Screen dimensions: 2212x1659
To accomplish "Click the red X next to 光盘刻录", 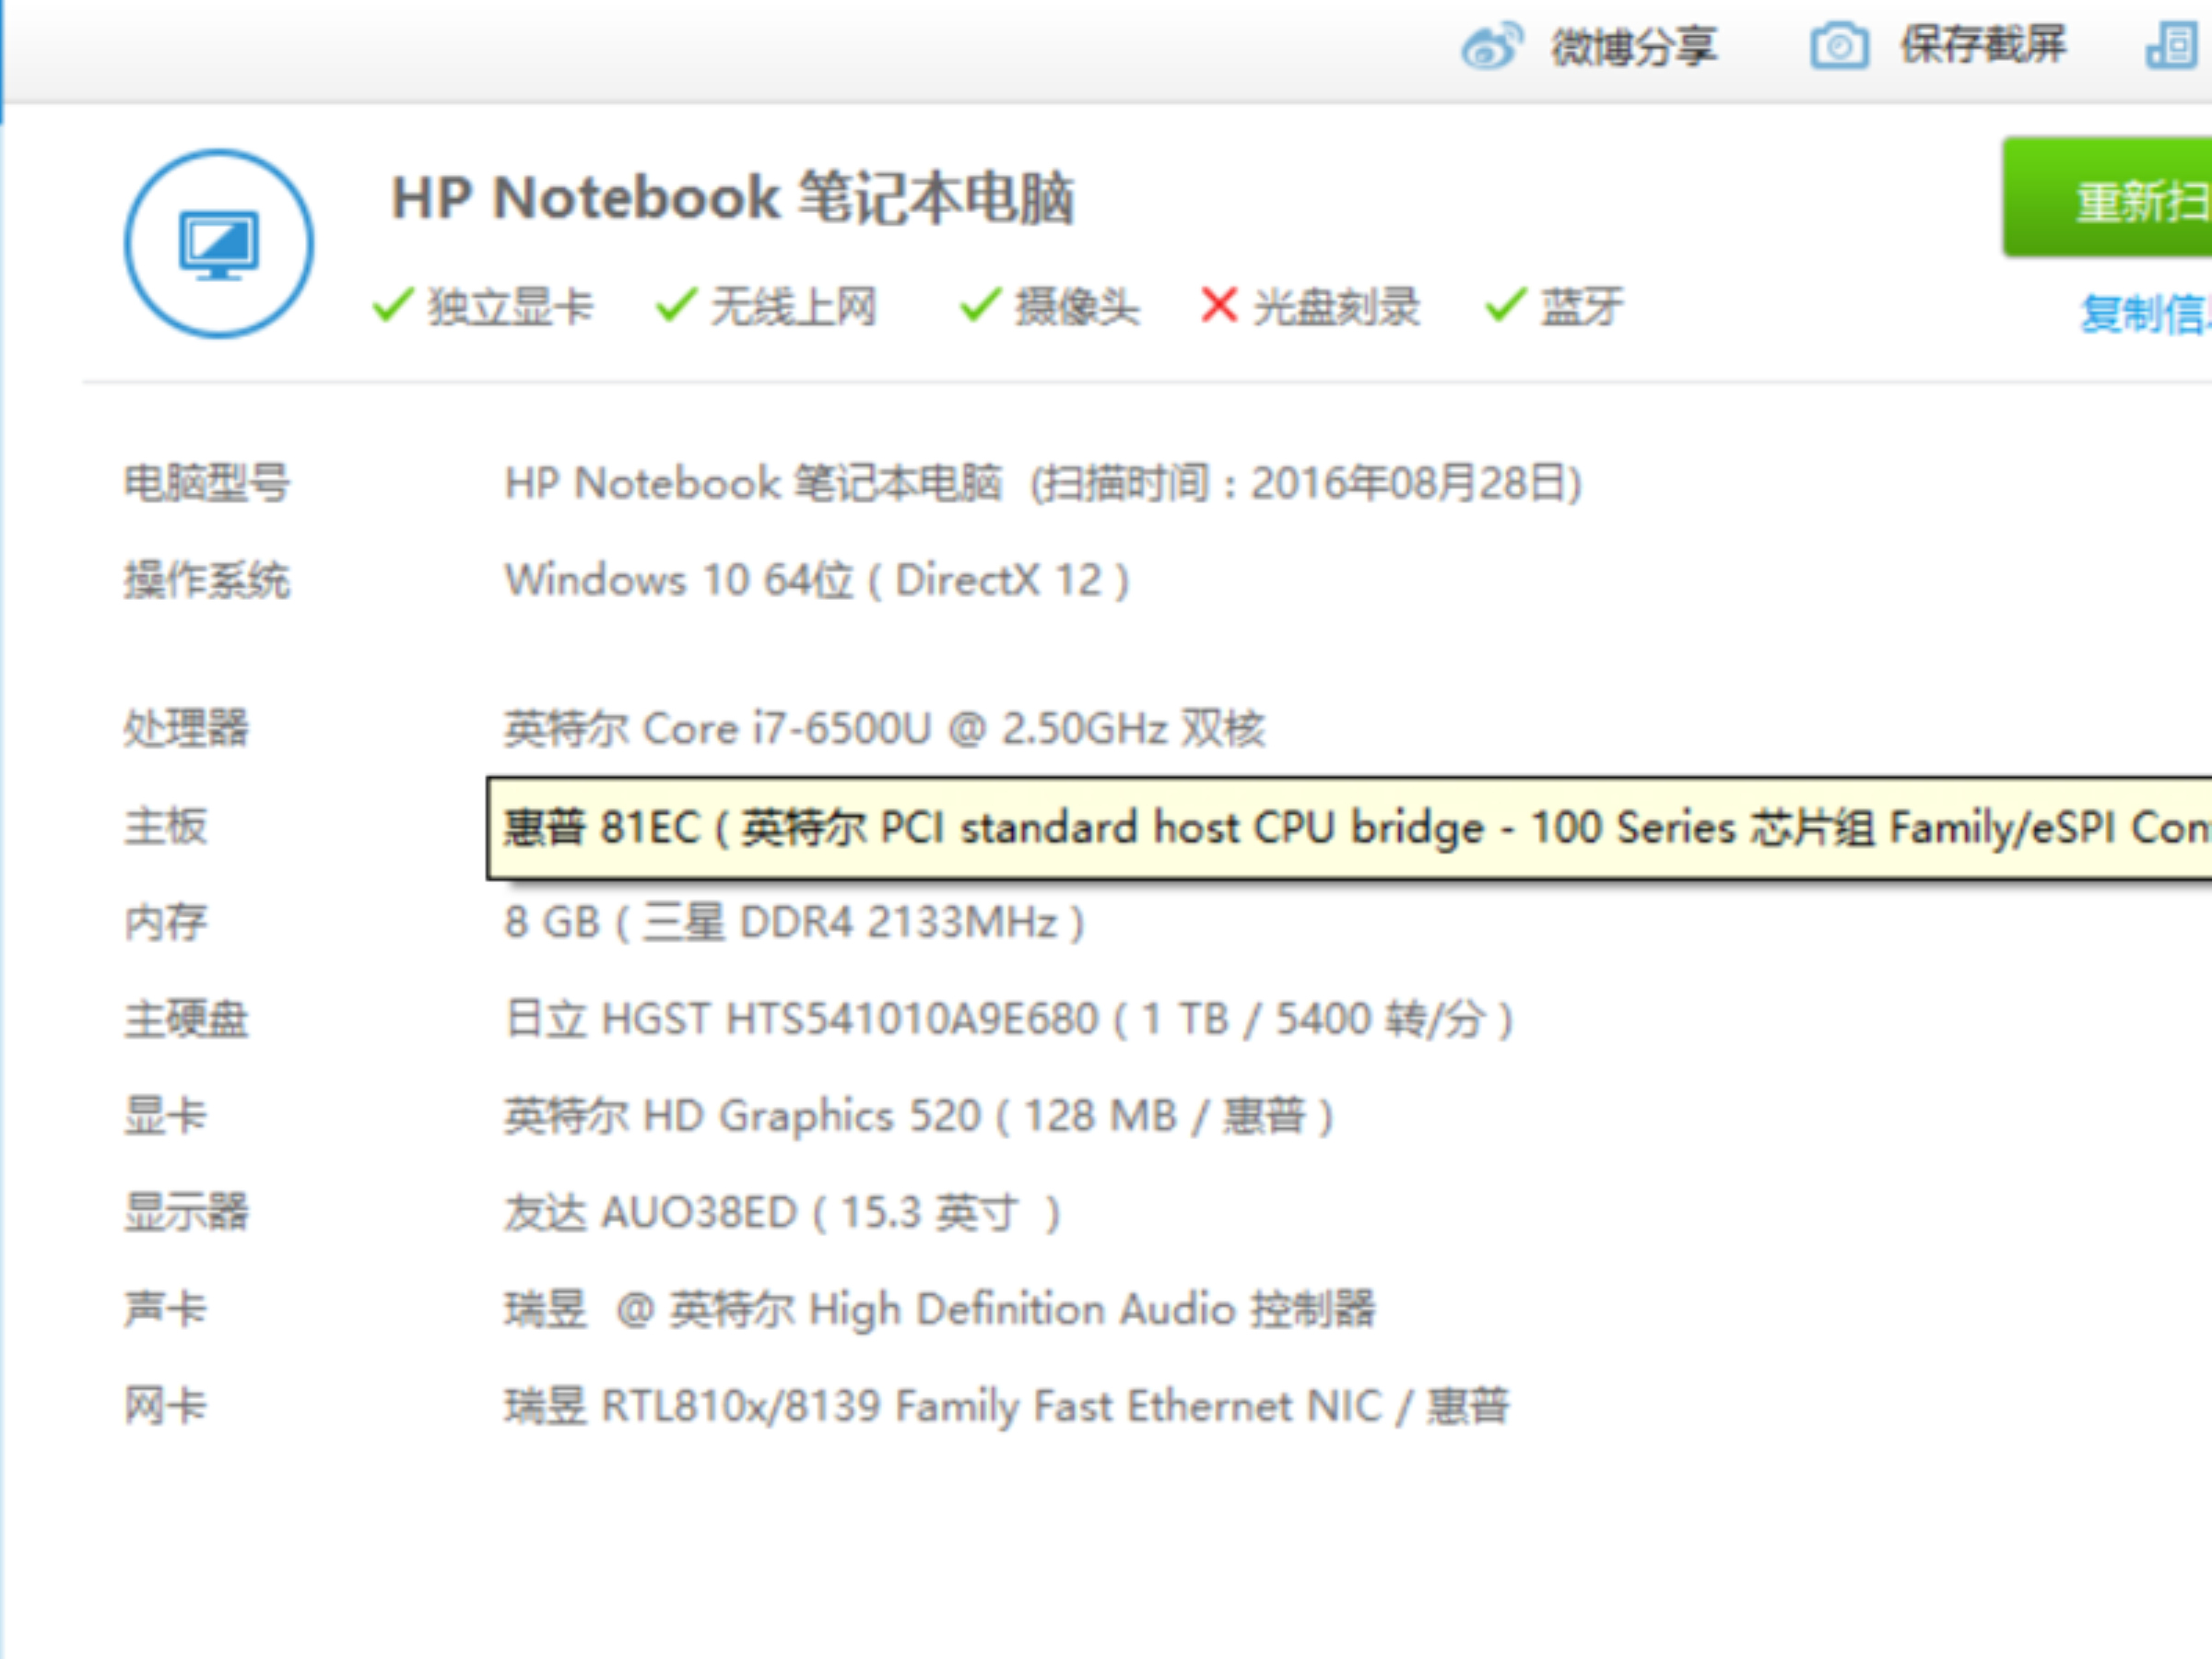I will [1219, 305].
